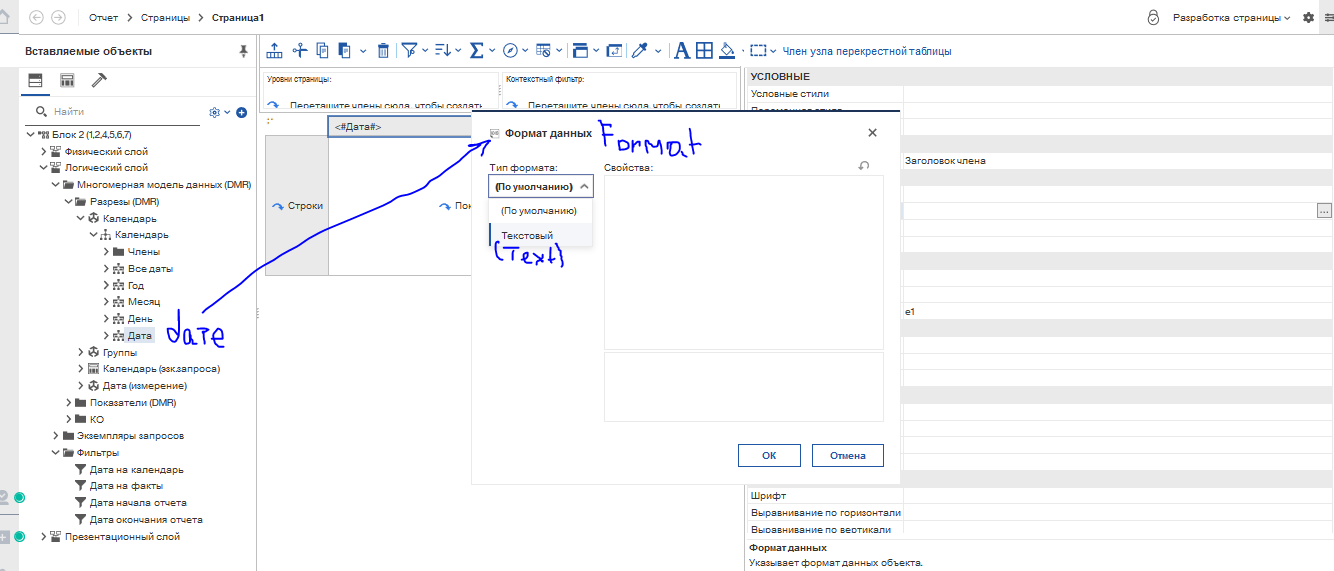Select the Дата начала отчета filter

[138, 502]
